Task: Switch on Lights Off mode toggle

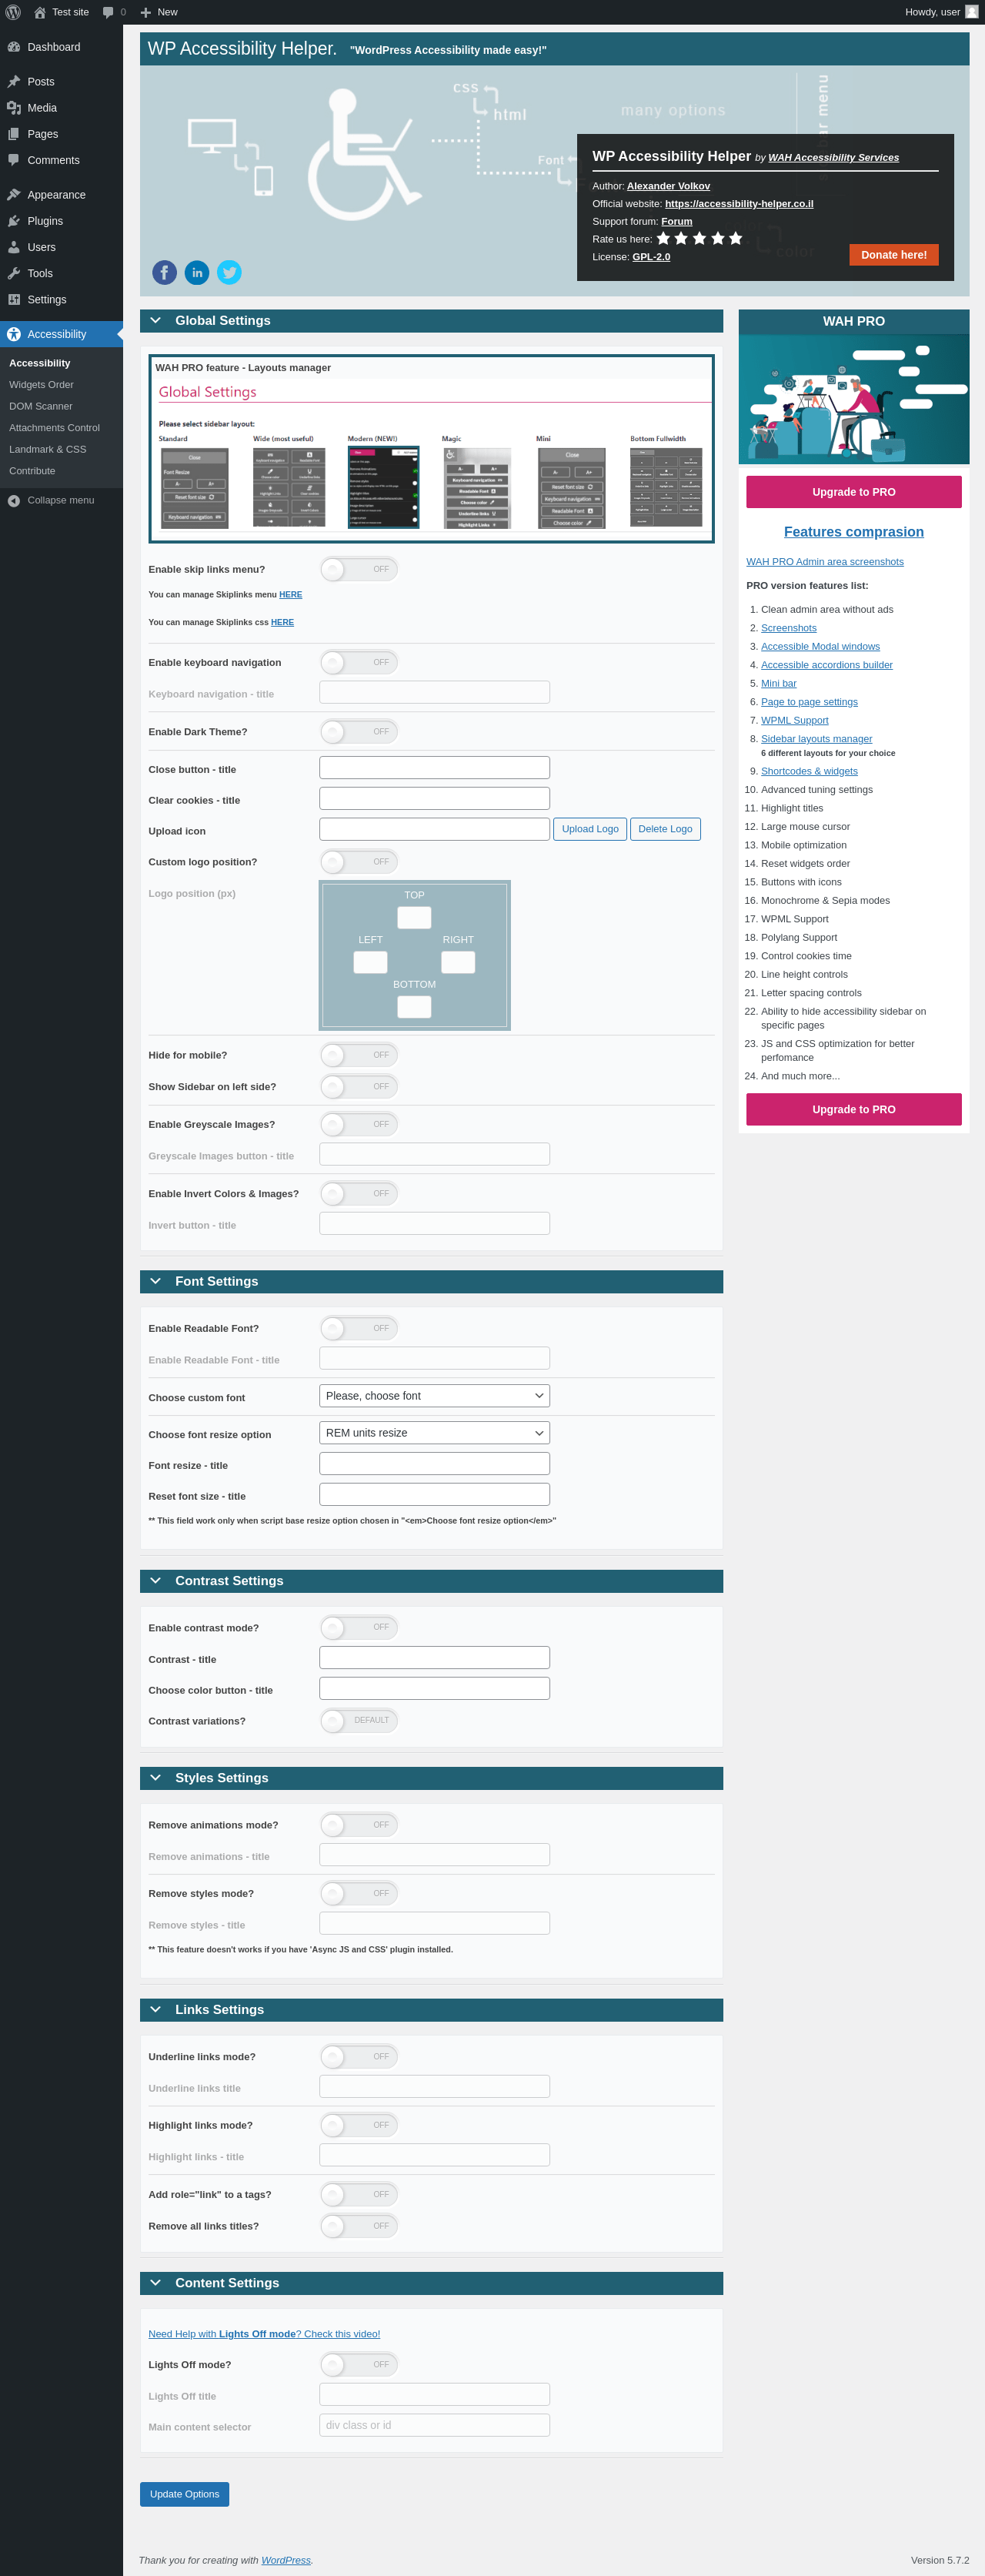Action: tap(359, 2364)
